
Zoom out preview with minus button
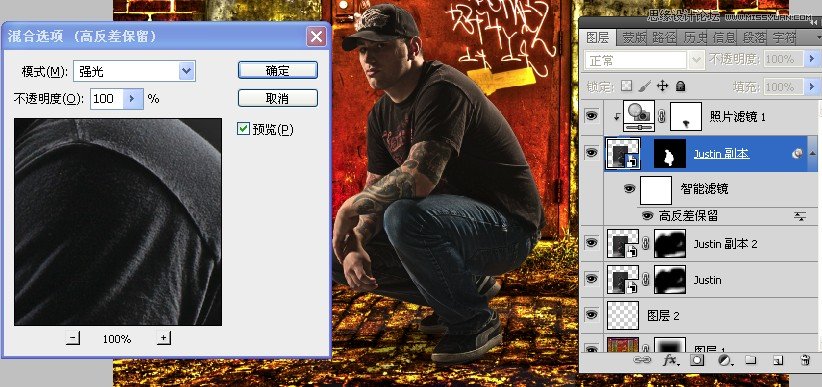pyautogui.click(x=73, y=338)
